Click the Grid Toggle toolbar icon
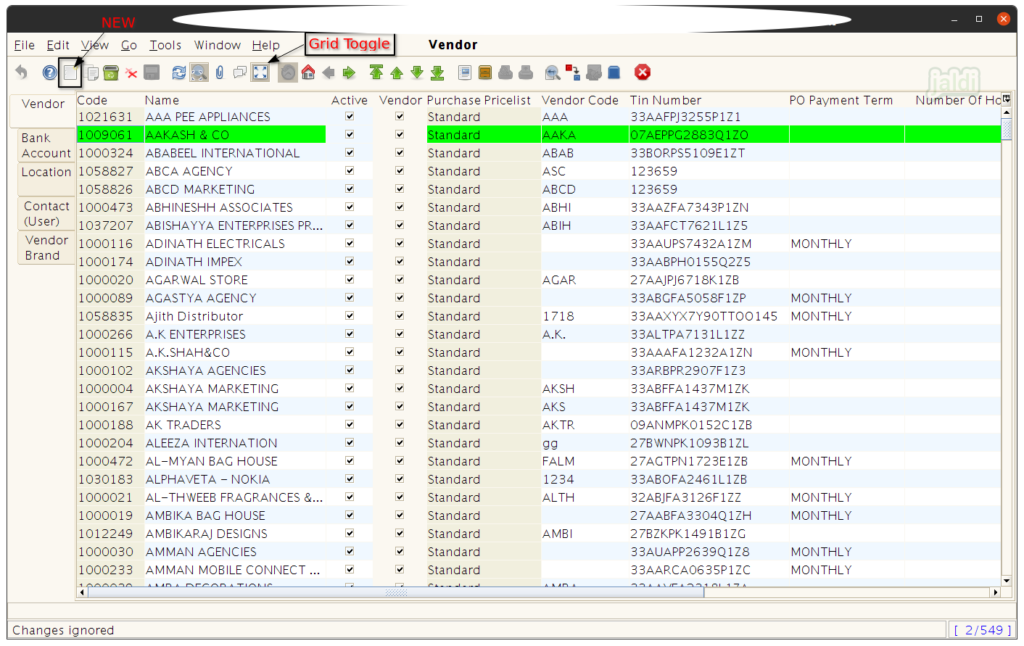 tap(260, 73)
